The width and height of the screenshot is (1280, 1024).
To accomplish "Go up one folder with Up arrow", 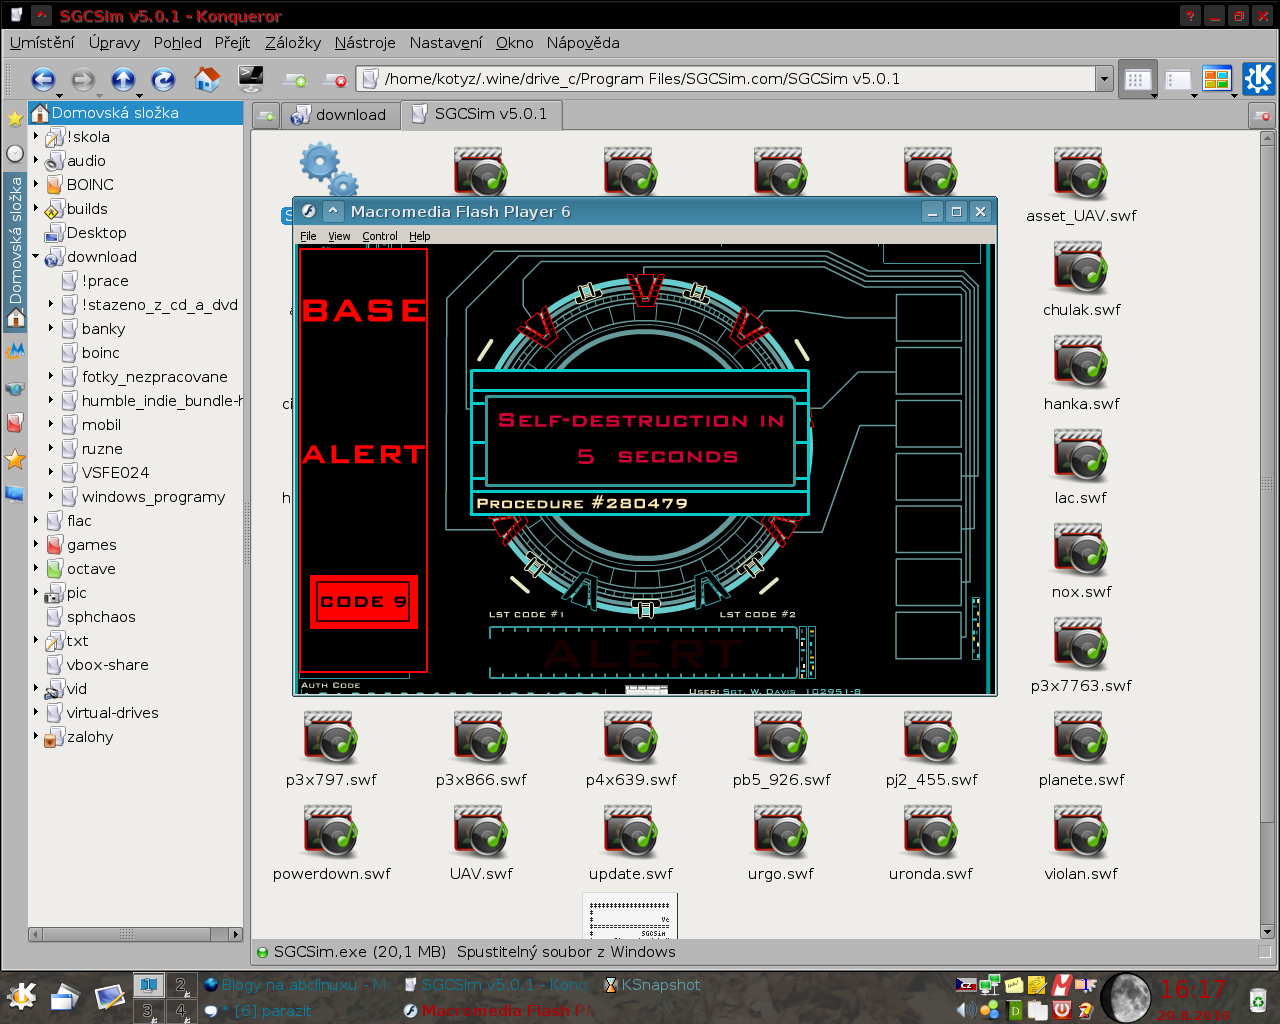I will tap(123, 79).
